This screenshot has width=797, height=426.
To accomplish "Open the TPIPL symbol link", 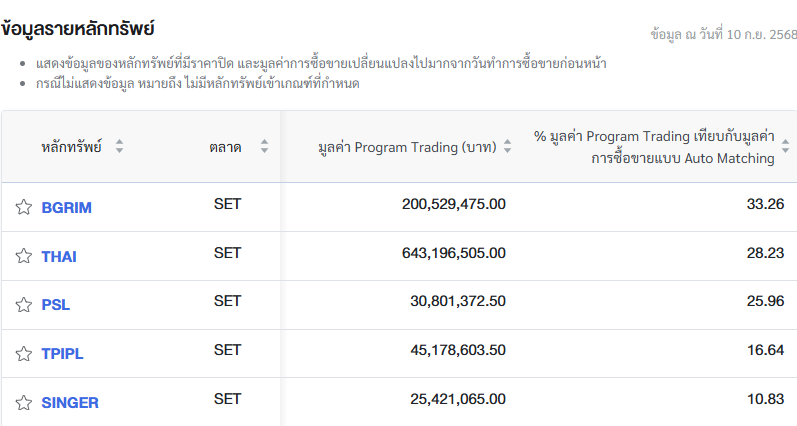I will pyautogui.click(x=63, y=354).
